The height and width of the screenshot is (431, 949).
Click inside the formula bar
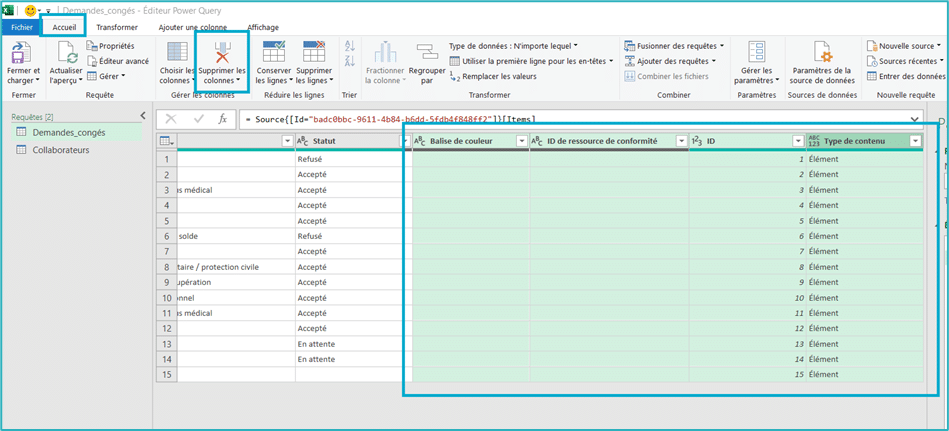(575, 119)
